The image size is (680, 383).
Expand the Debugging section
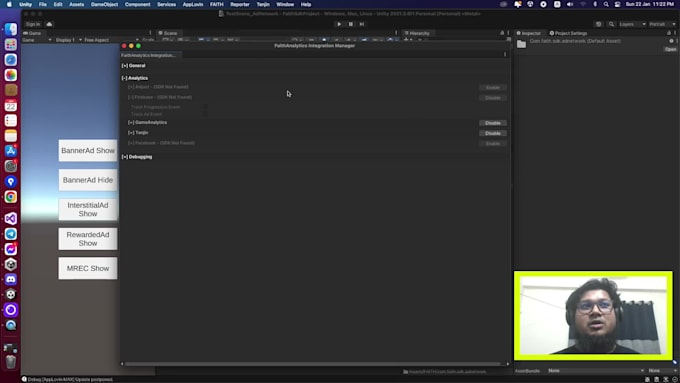137,157
